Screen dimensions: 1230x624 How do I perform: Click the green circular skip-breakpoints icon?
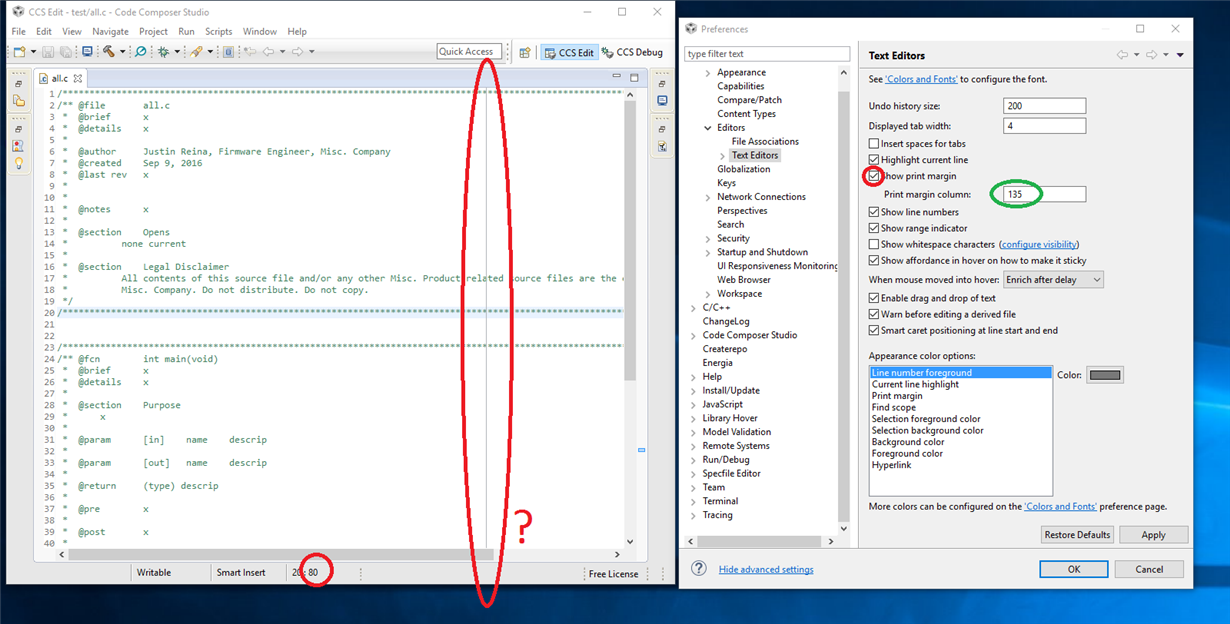pyautogui.click(x=140, y=51)
